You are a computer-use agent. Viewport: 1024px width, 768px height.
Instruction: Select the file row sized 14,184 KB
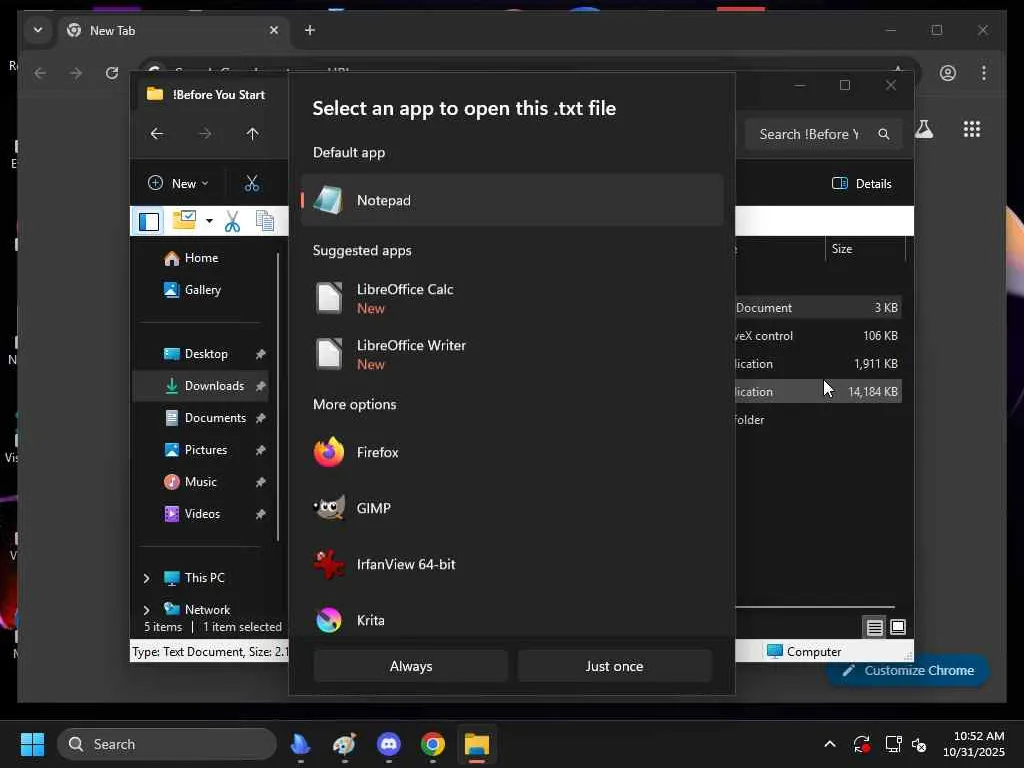(x=818, y=392)
